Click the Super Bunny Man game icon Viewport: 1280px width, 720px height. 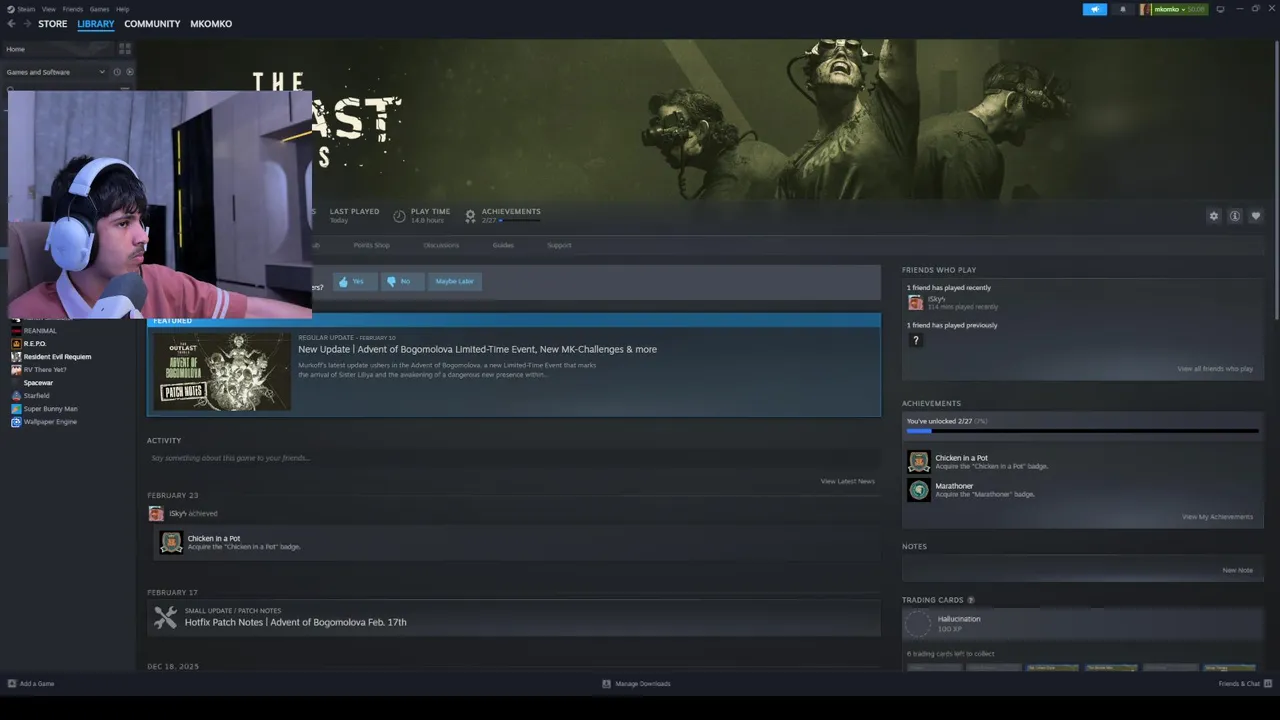pyautogui.click(x=16, y=409)
